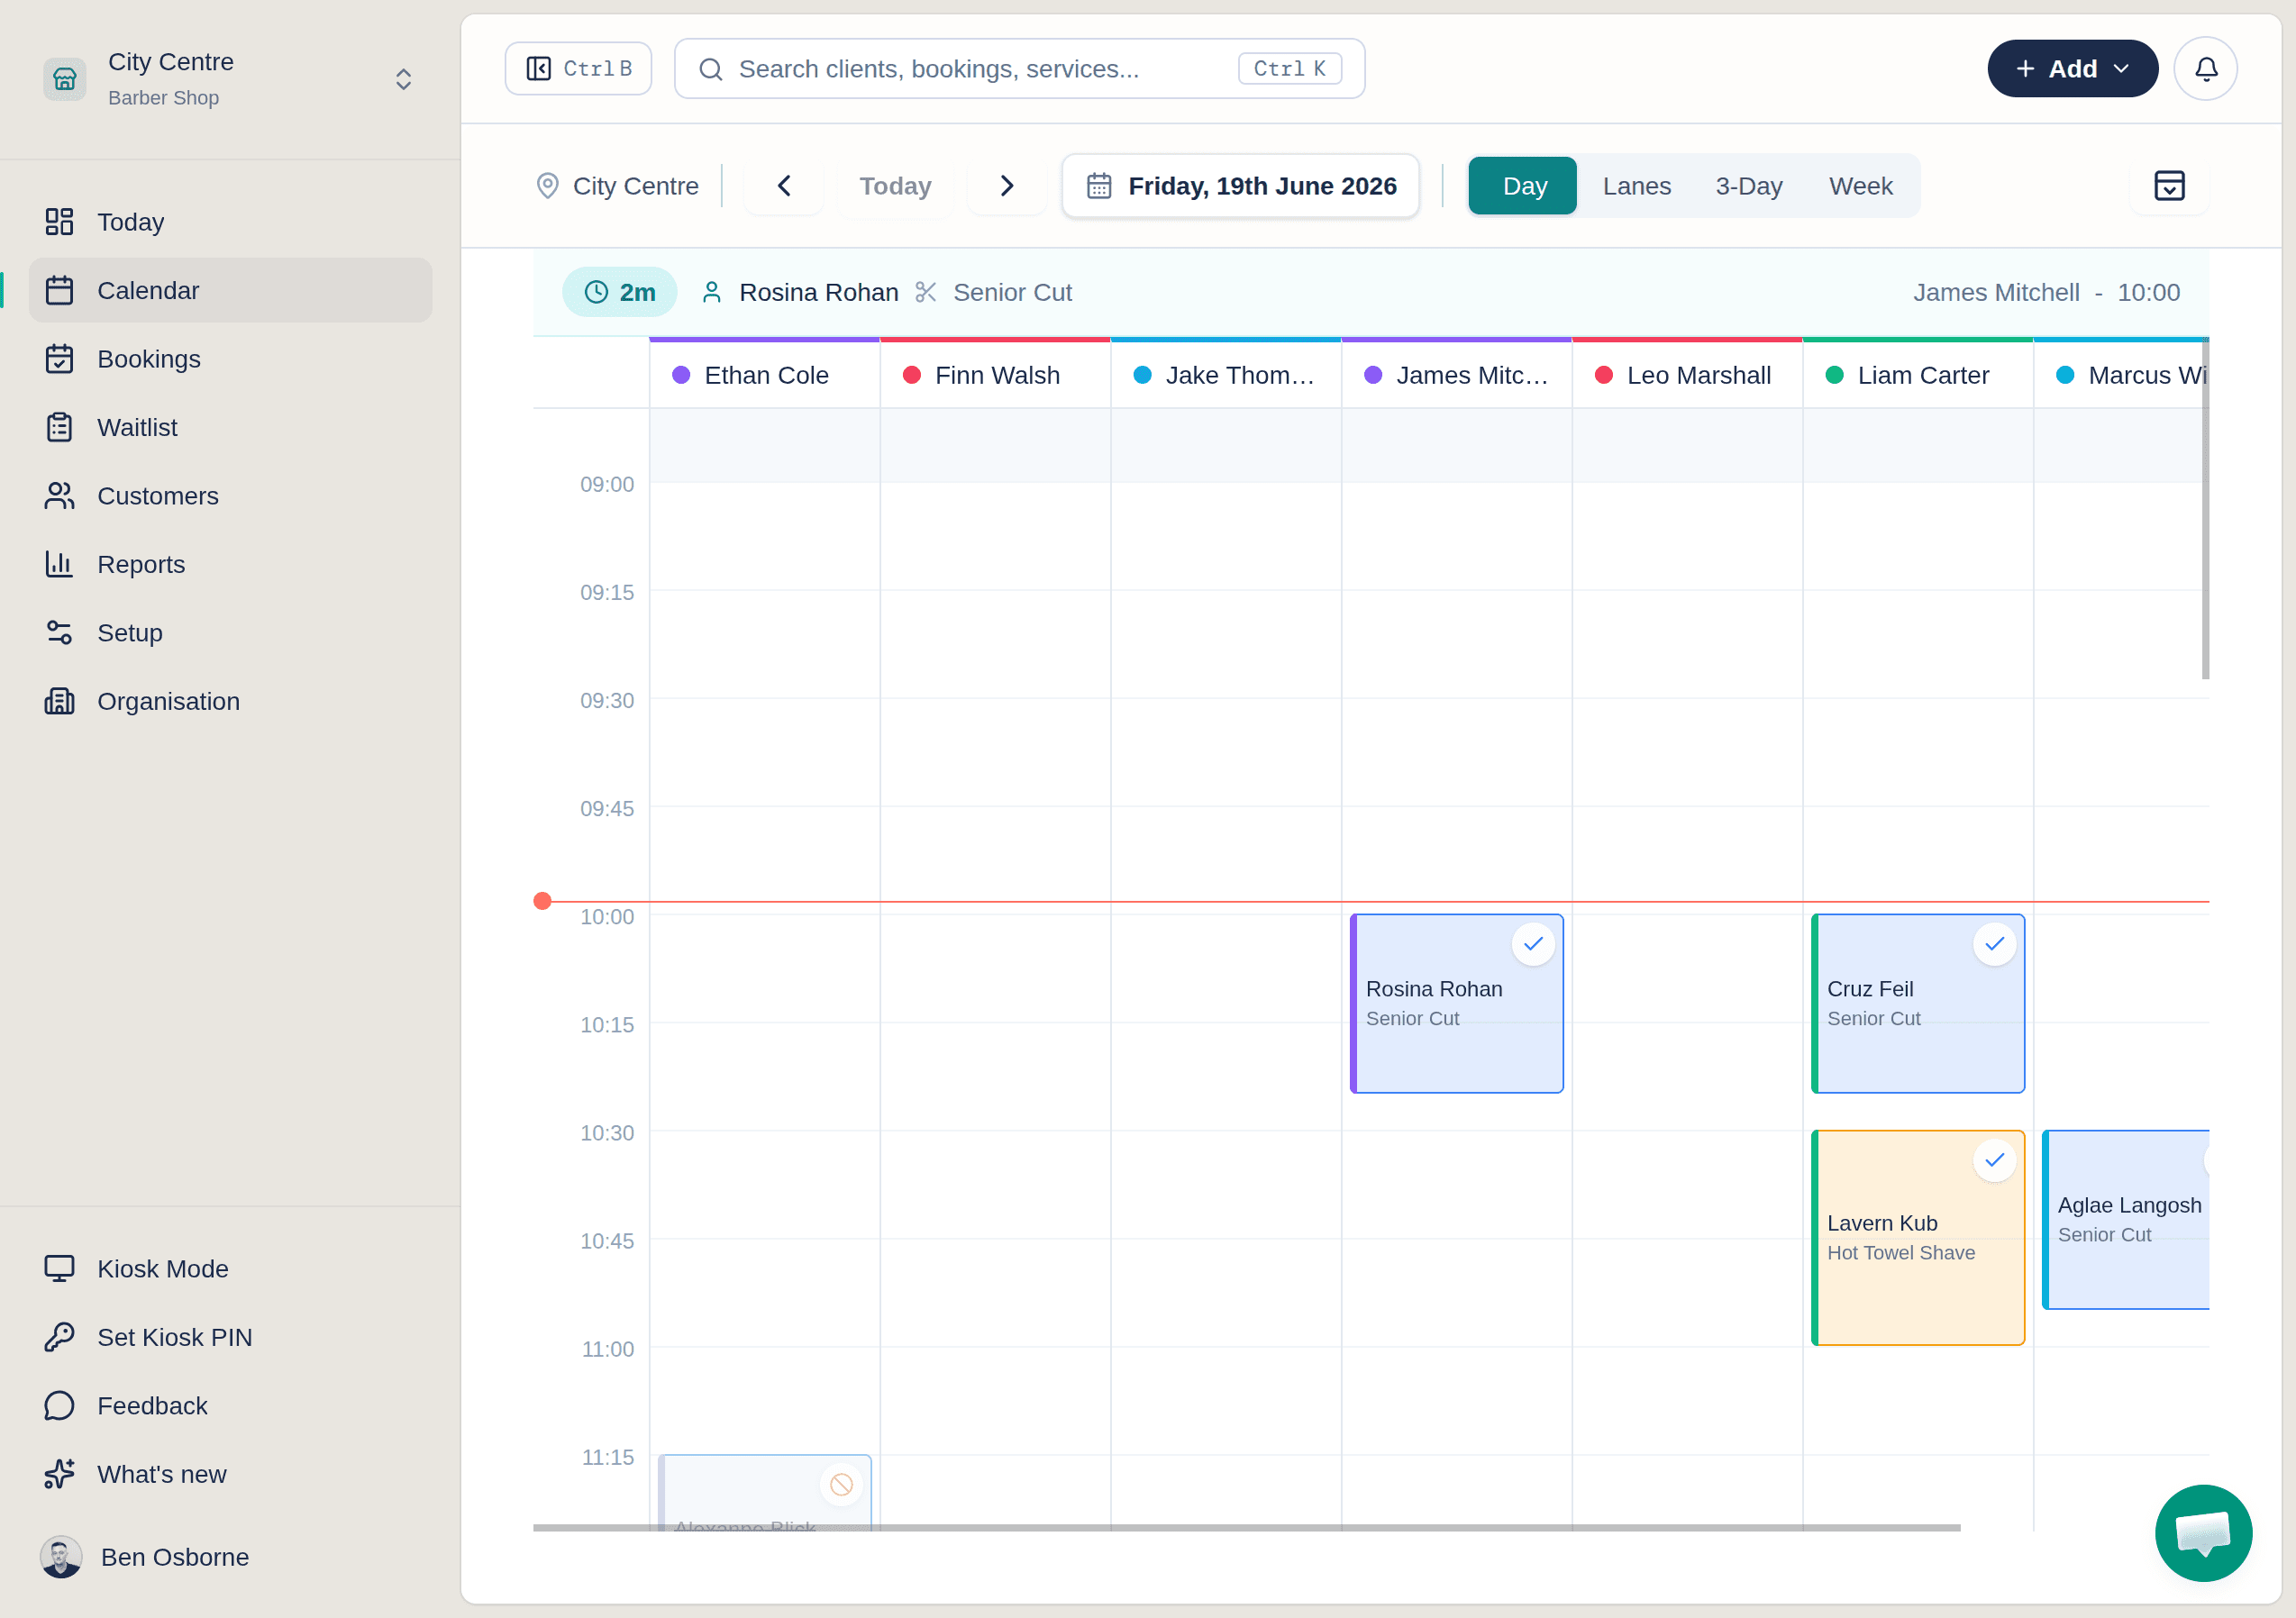Click Ethan Cole's purple colour dot
Image resolution: width=2296 pixels, height=1618 pixels.
tap(681, 375)
